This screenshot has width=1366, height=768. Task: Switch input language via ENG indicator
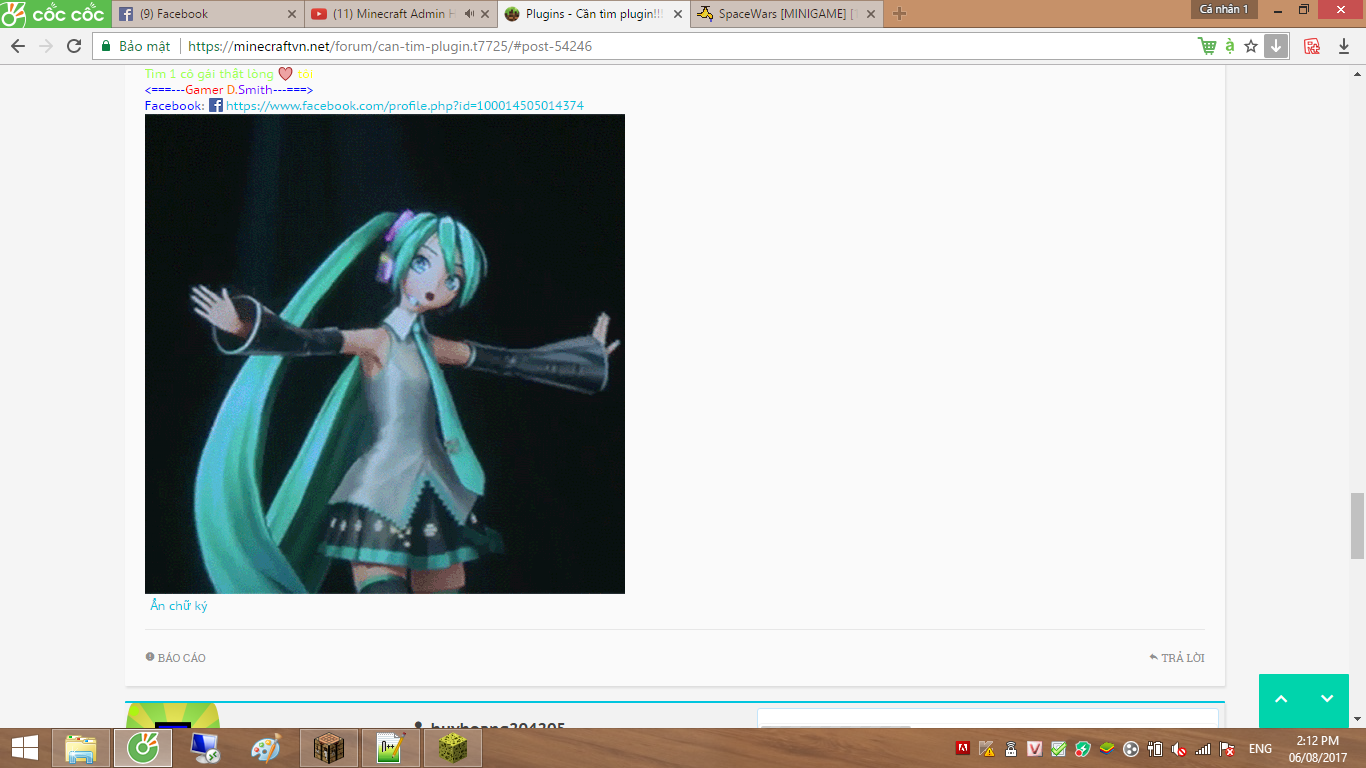click(x=1260, y=749)
